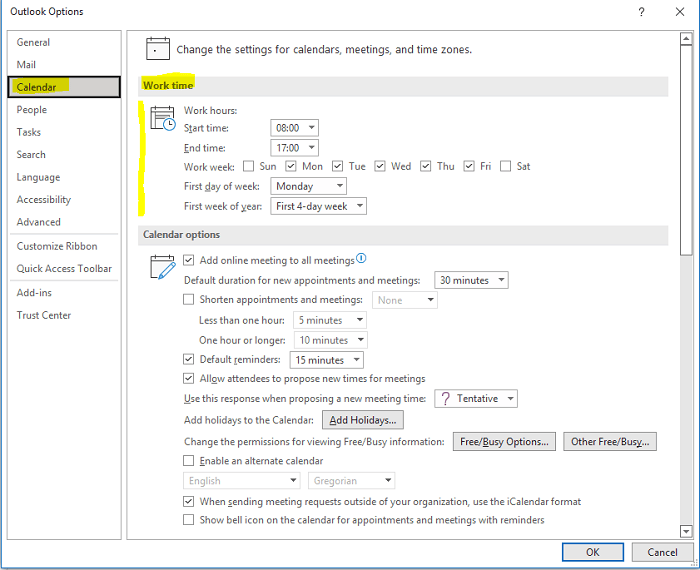Viewport: 700px width, 570px height.
Task: Open the English alternate calendar language dropdown
Action: (x=241, y=481)
